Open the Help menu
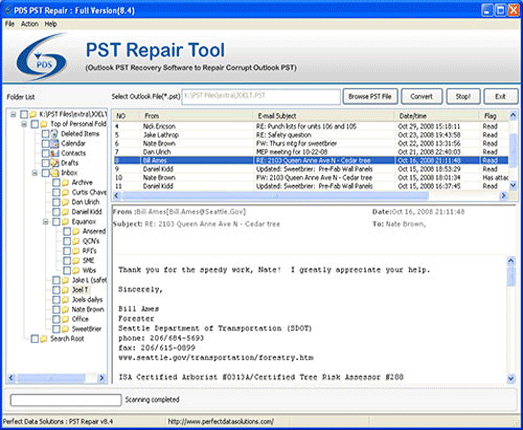The height and width of the screenshot is (430, 523). 51,24
